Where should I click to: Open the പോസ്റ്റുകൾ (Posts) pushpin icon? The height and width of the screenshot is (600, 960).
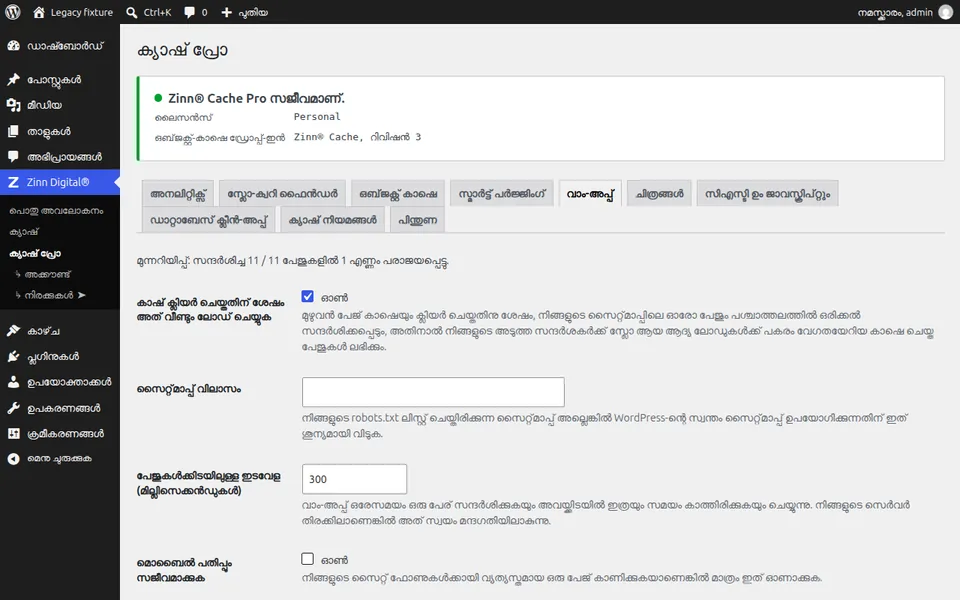(13, 80)
